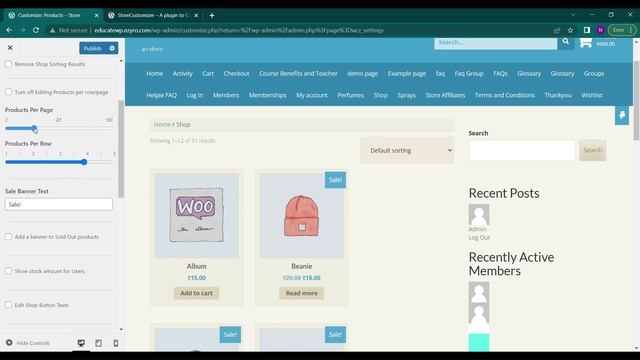
Task: Check Add a banner to Sold Out products
Action: click(8, 237)
